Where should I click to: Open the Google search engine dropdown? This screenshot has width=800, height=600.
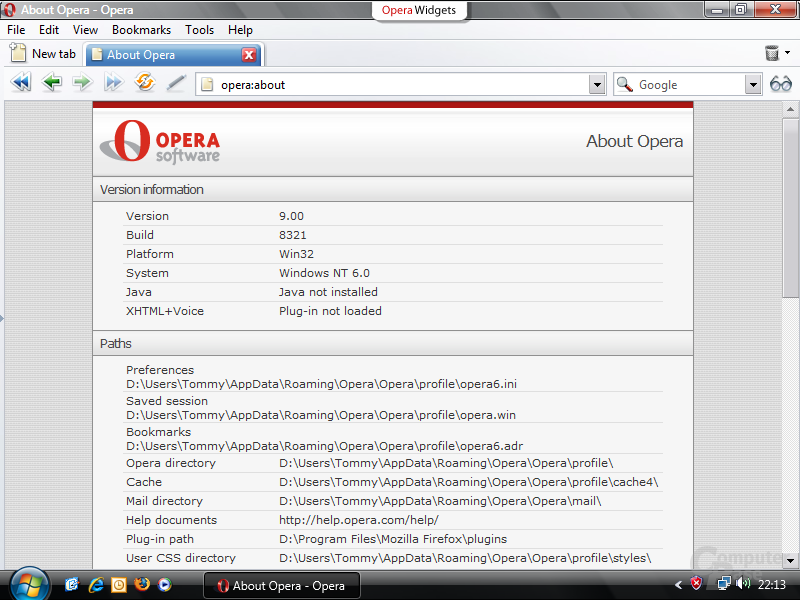[753, 84]
